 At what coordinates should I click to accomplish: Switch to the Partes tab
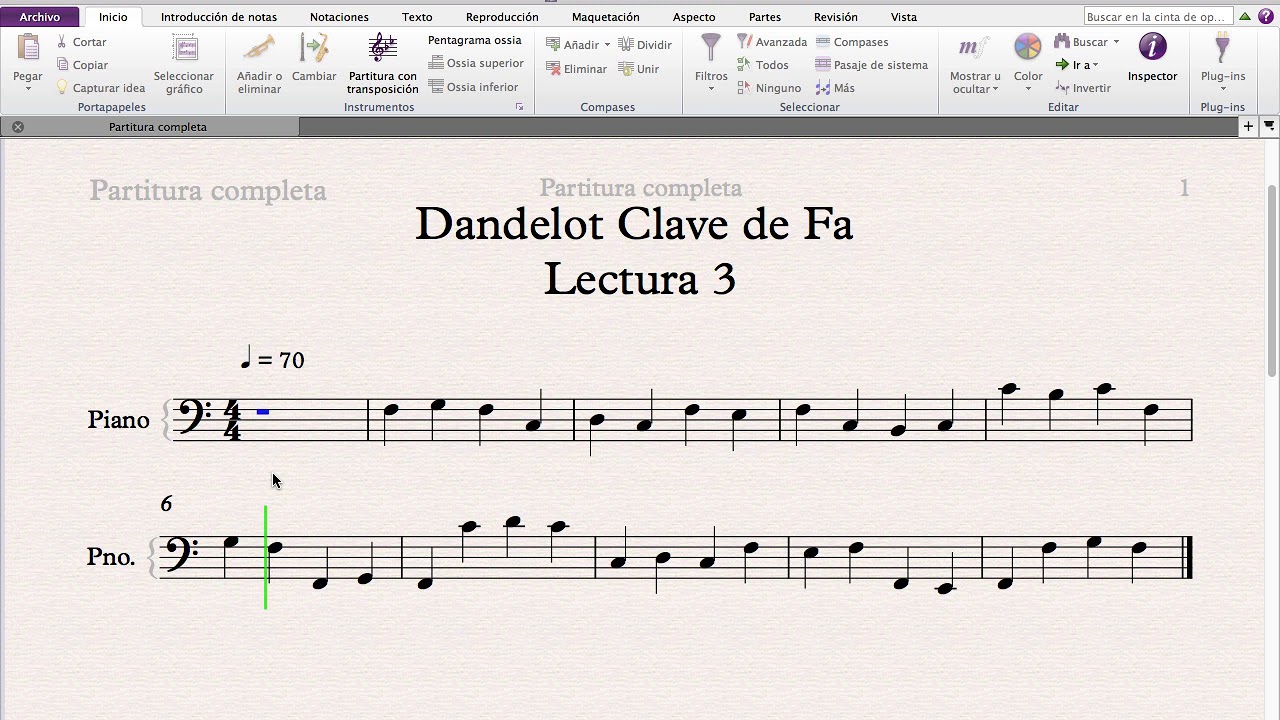click(x=764, y=17)
